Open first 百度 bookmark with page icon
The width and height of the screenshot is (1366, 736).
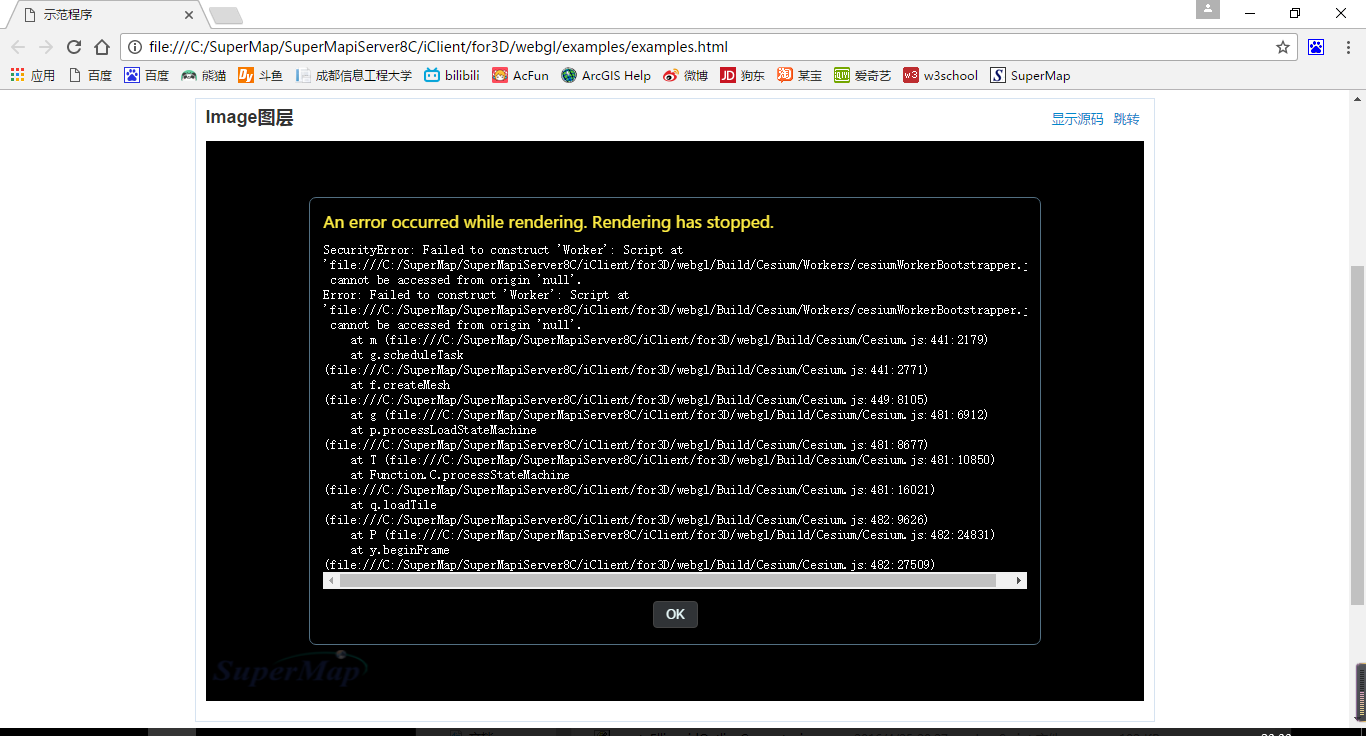tap(90, 75)
